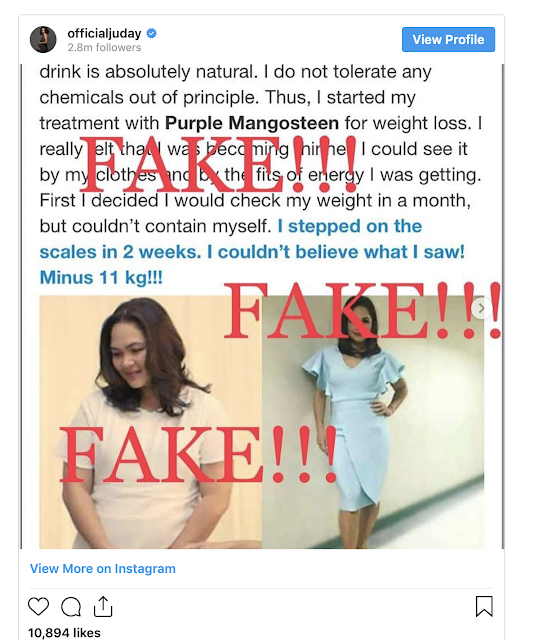Open View More on Instagram link
This screenshot has height=640, width=534.
[102, 569]
